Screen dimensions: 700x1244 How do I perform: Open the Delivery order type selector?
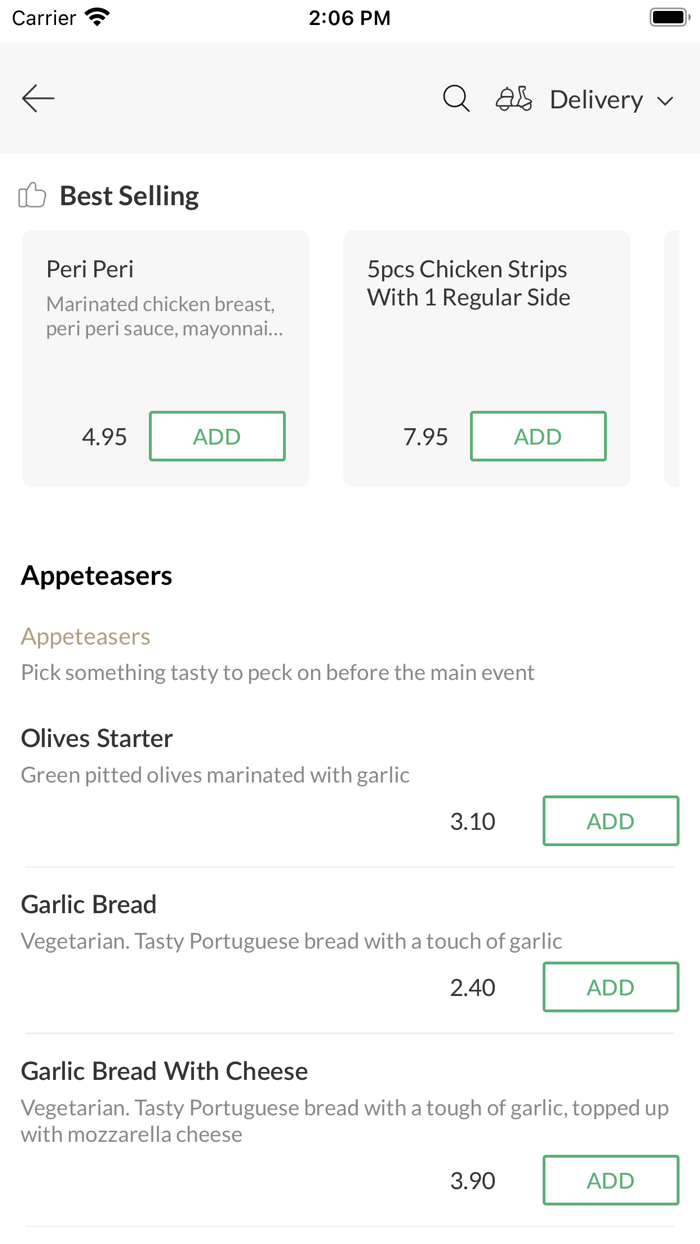point(596,99)
